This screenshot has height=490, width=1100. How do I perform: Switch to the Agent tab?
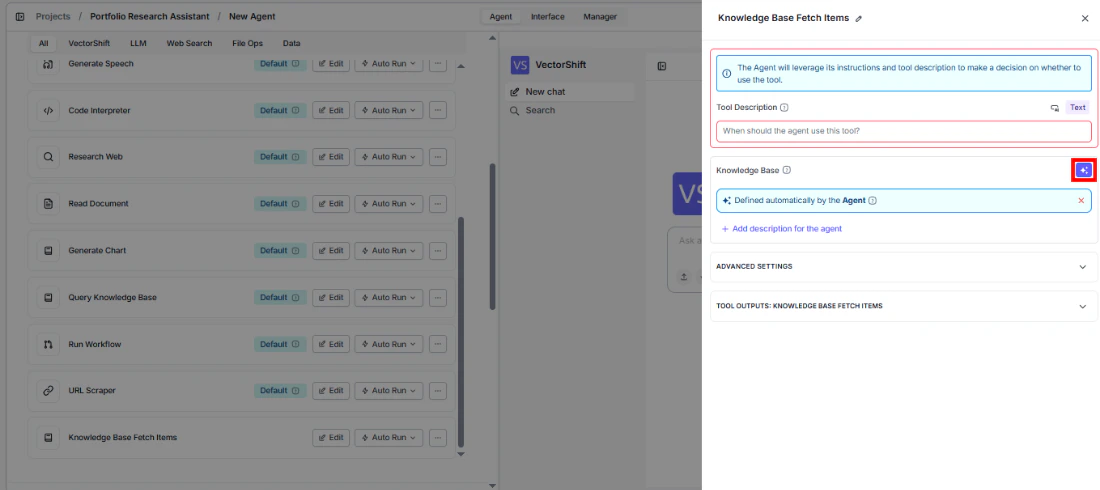[501, 17]
